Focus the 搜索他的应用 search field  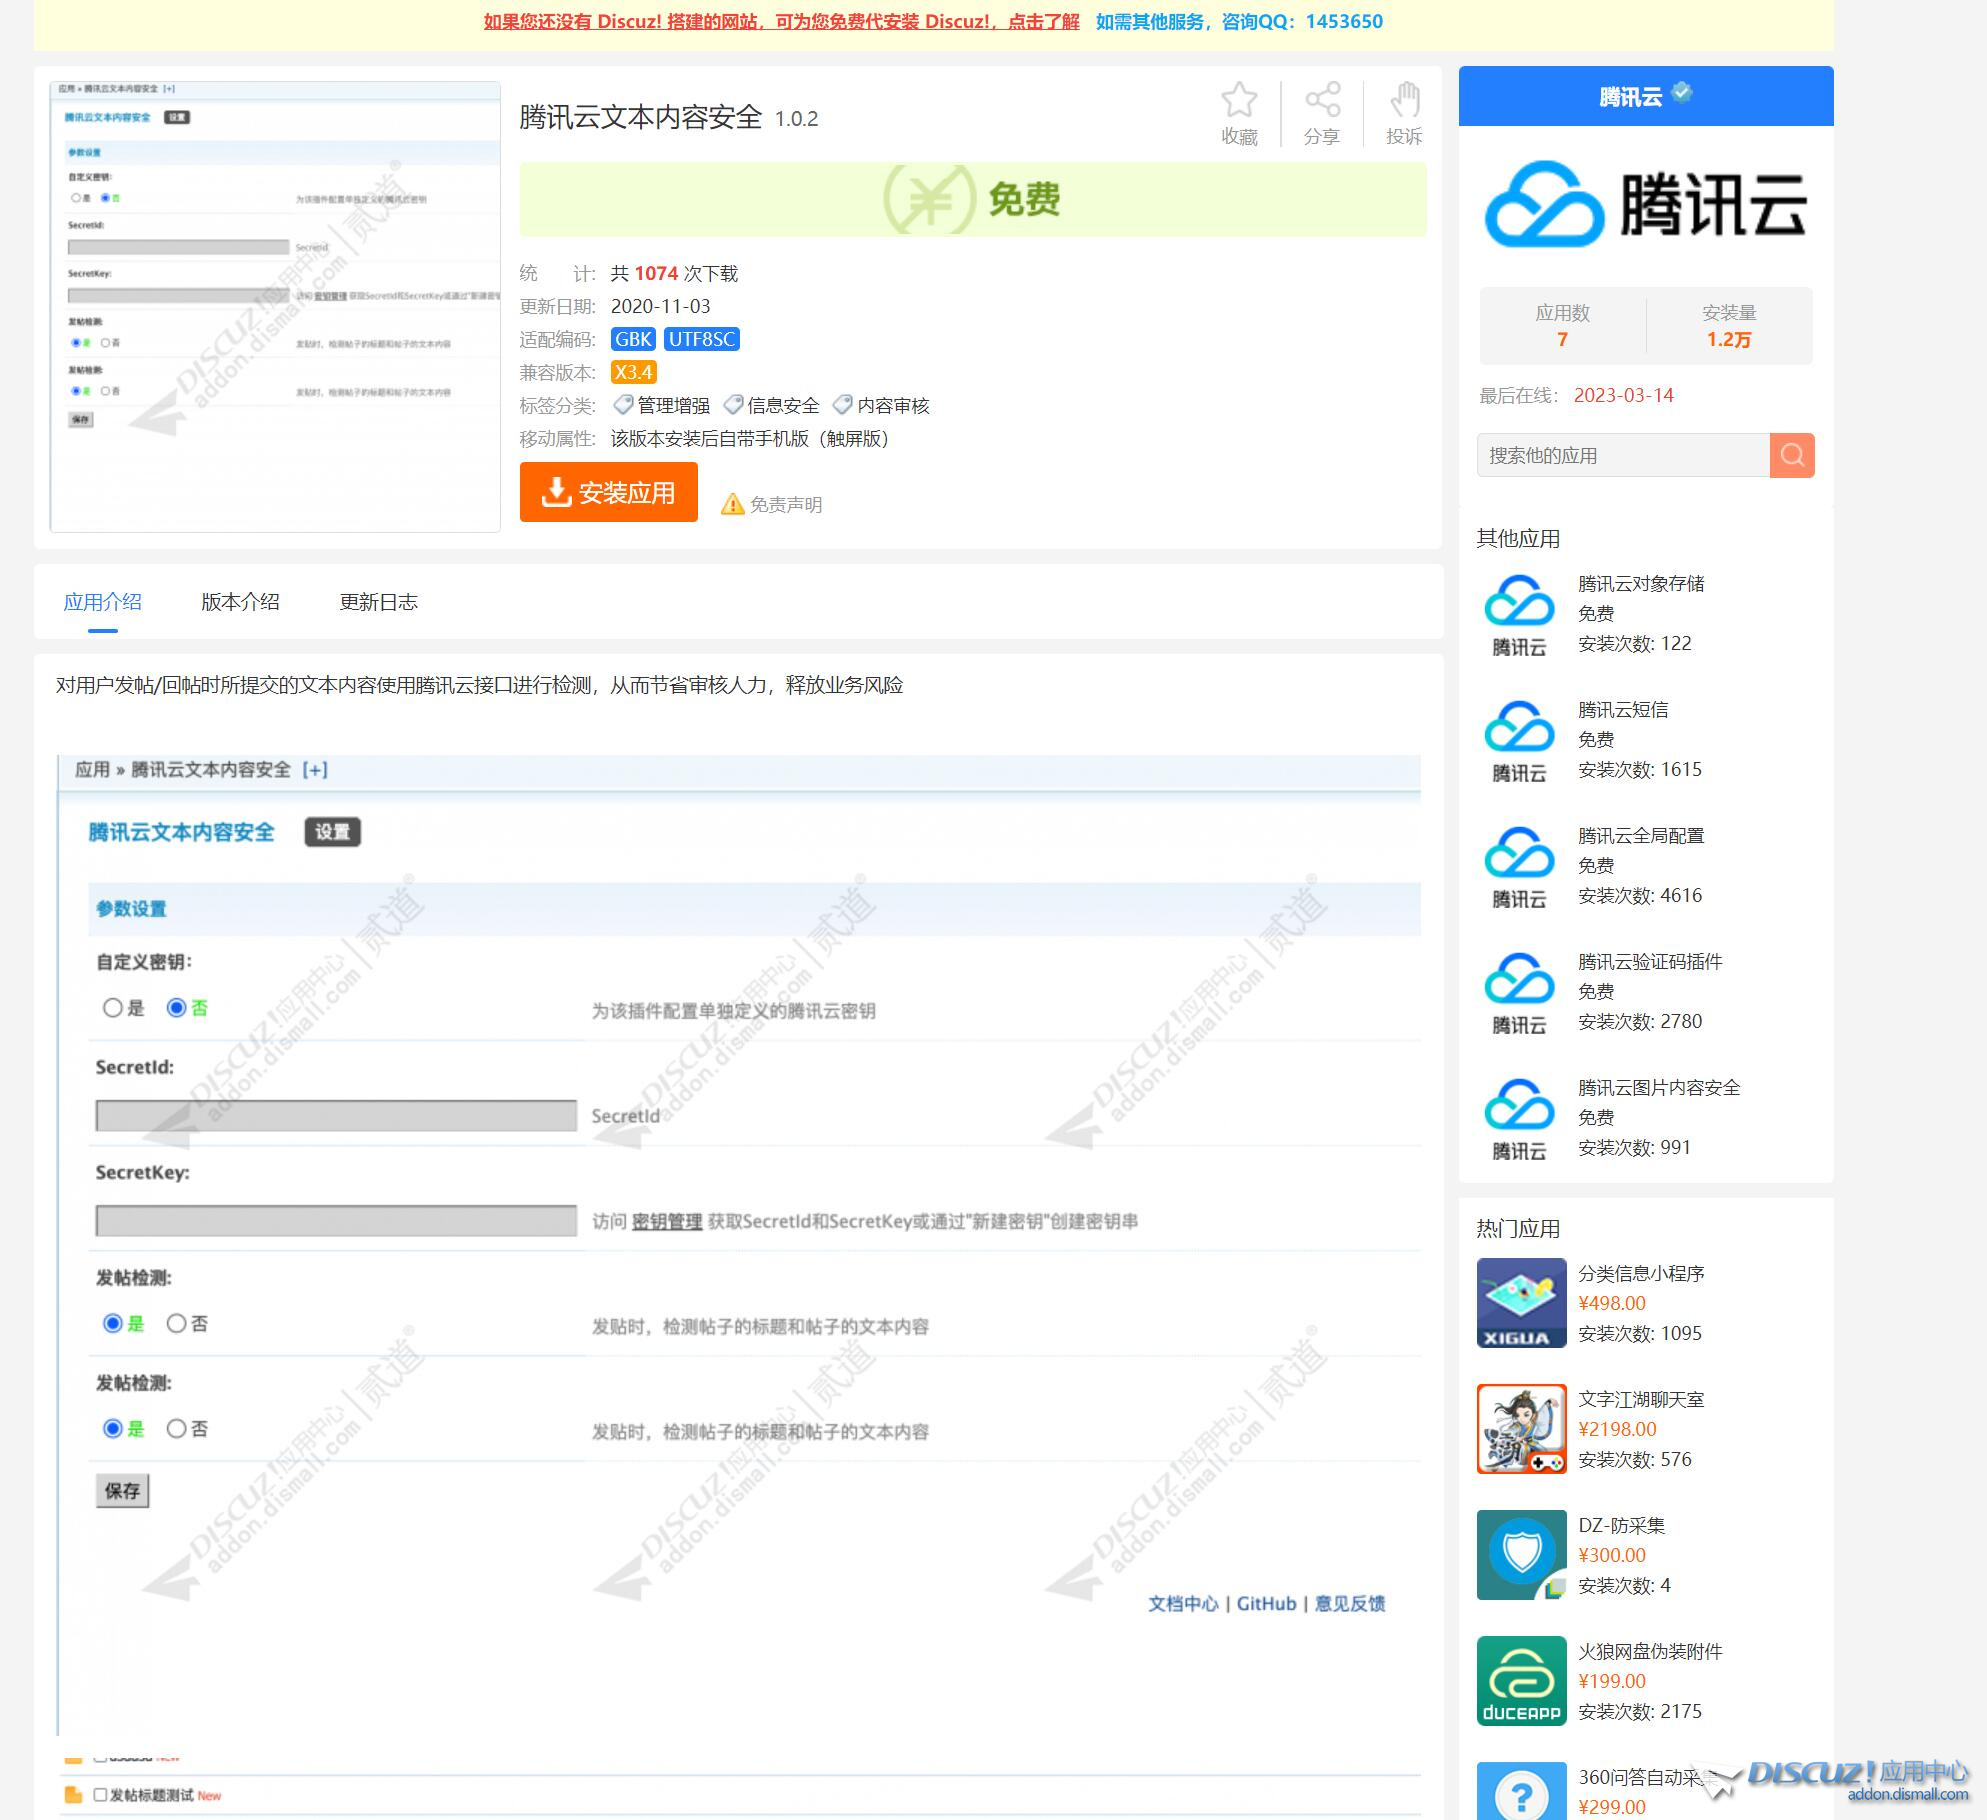point(1622,456)
